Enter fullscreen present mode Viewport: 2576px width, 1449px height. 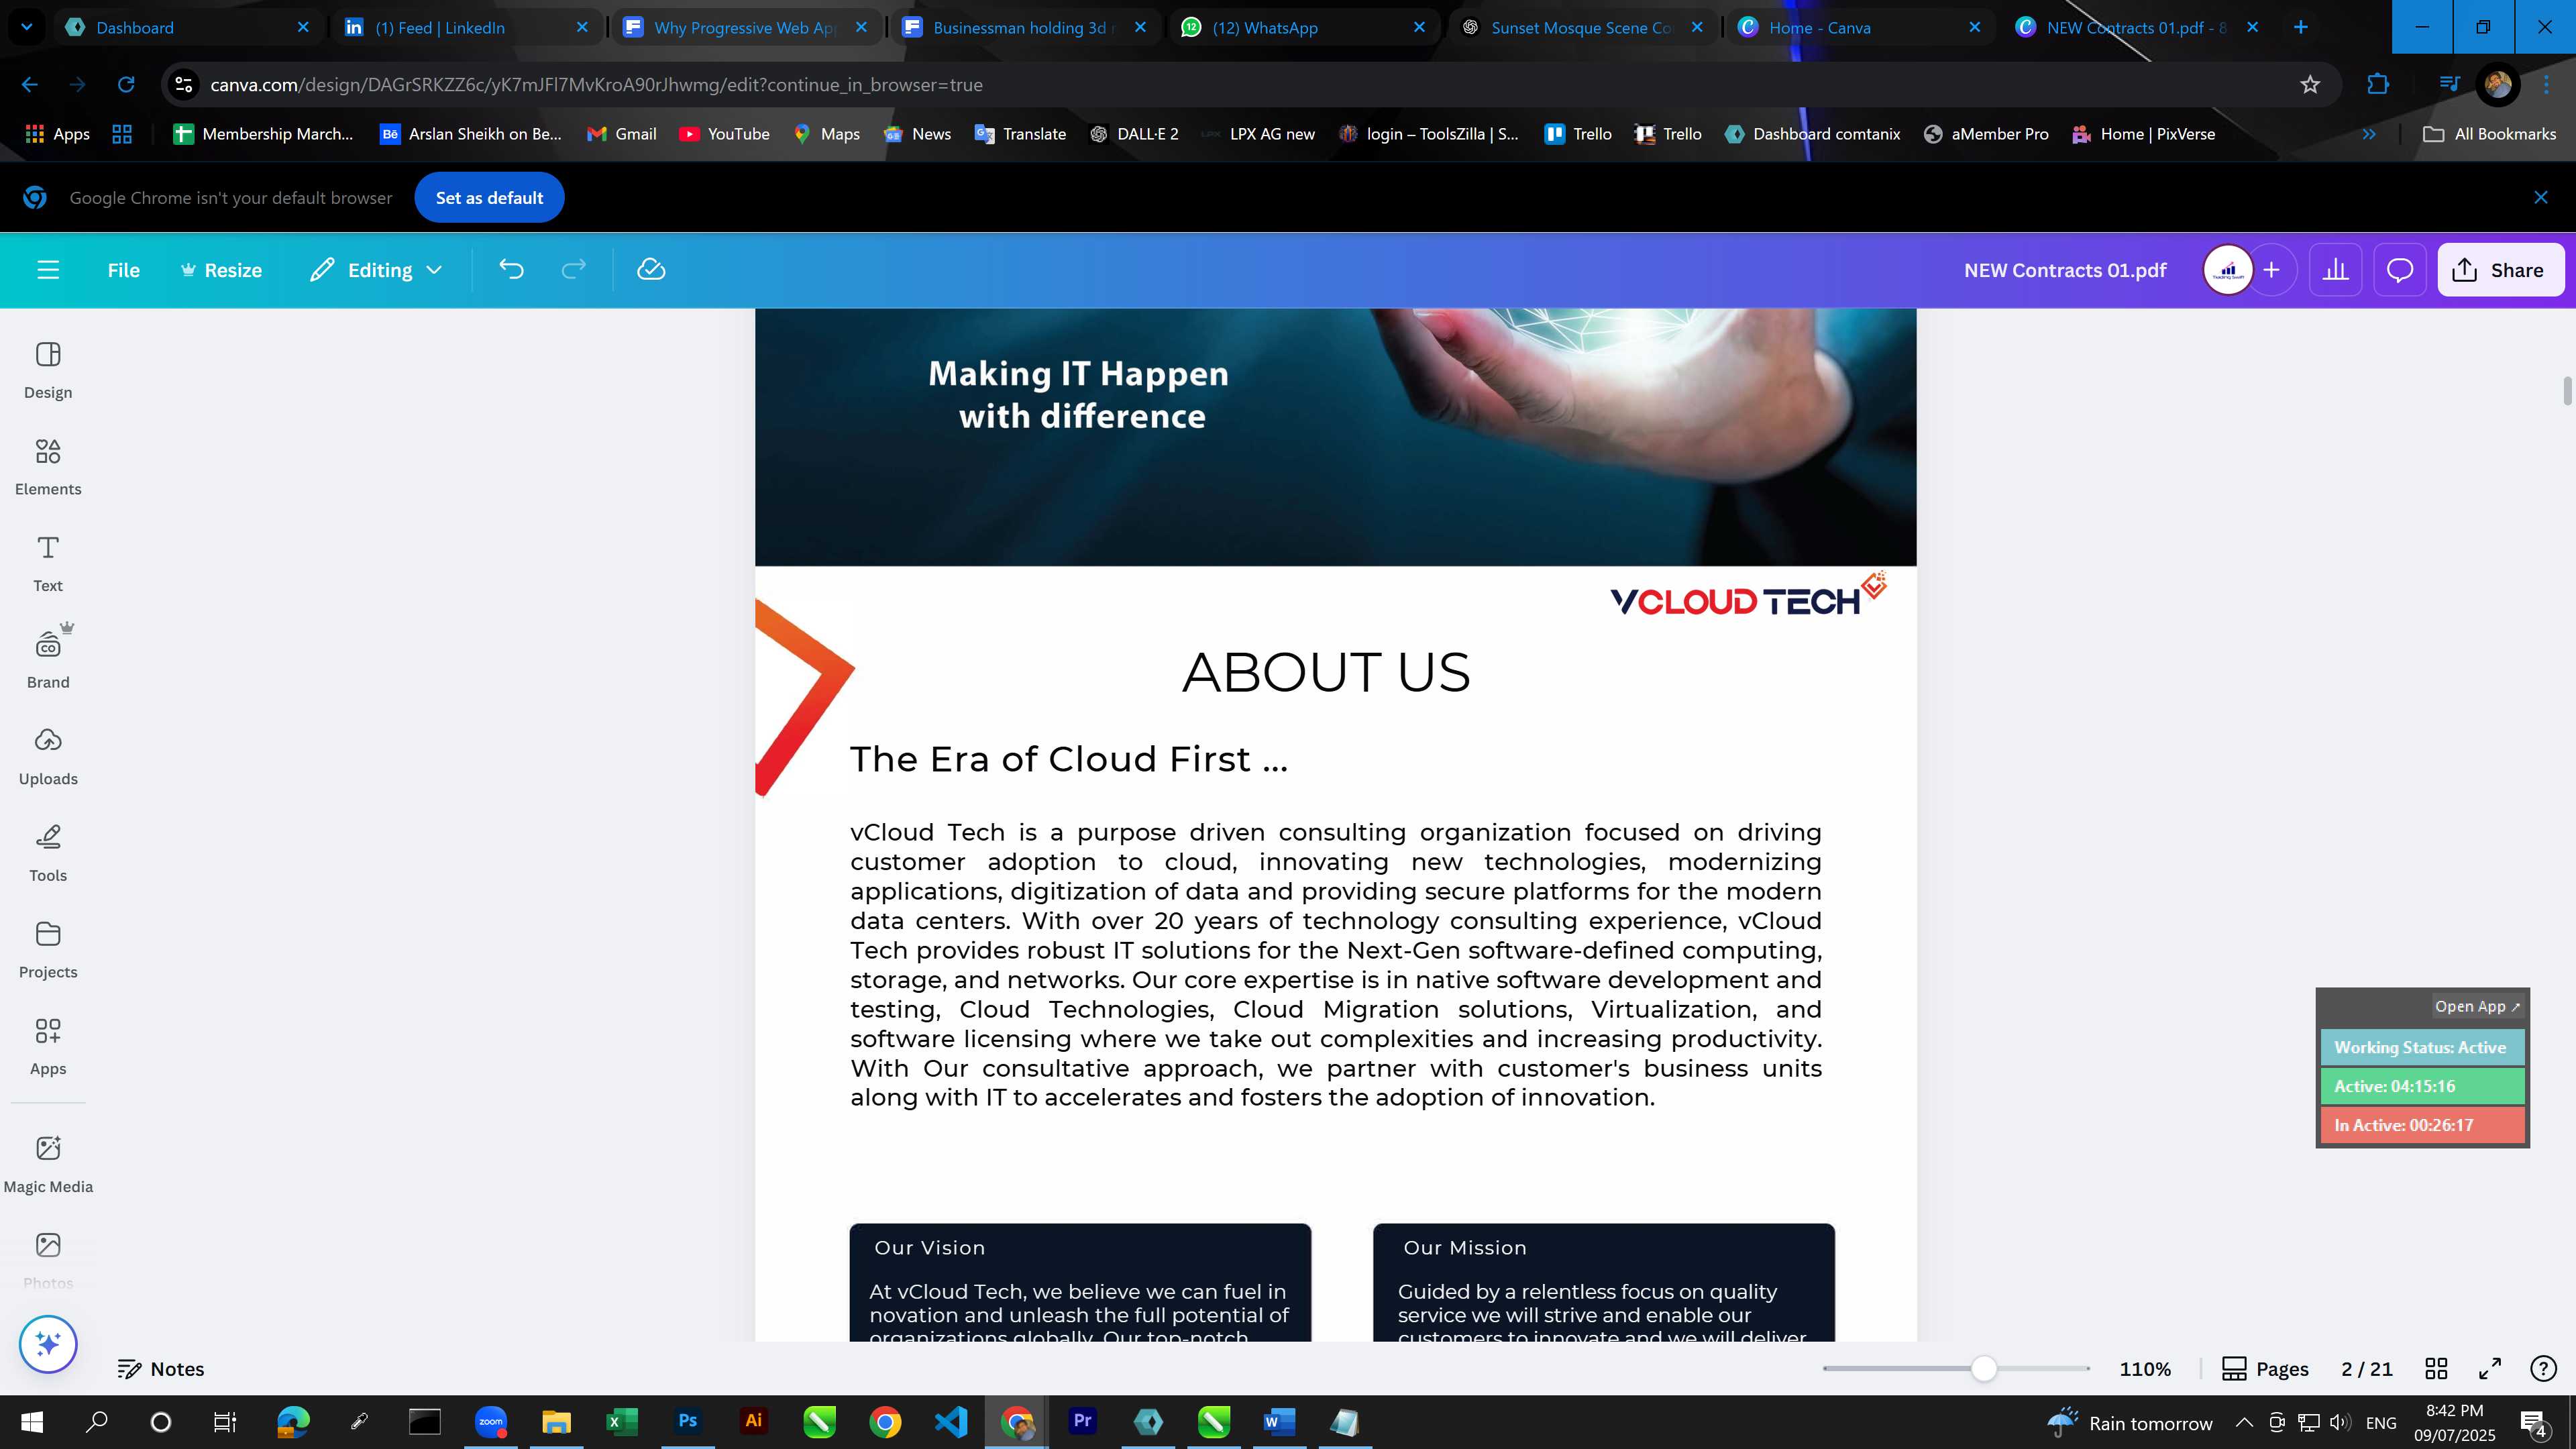point(2490,1369)
